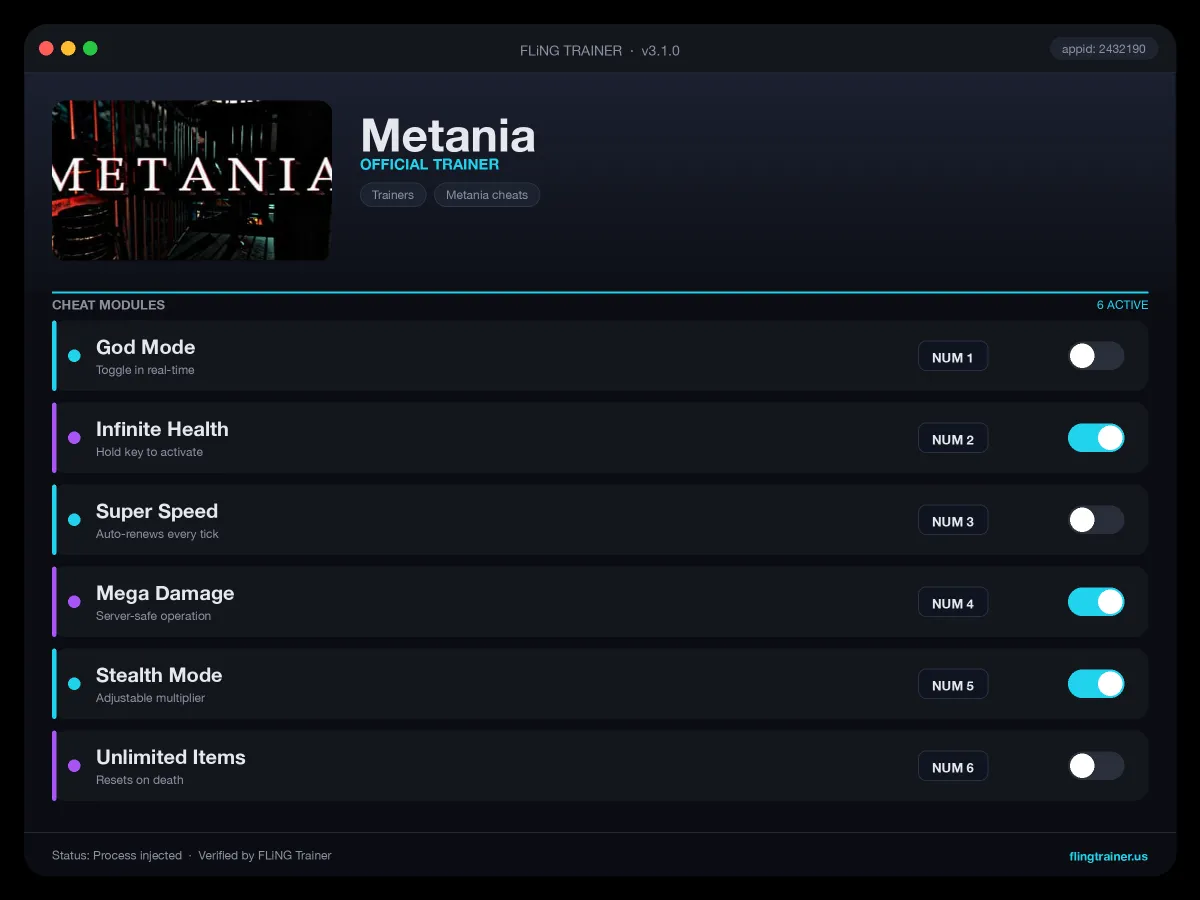
Task: Disable the Infinite Health toggle
Action: [1096, 438]
